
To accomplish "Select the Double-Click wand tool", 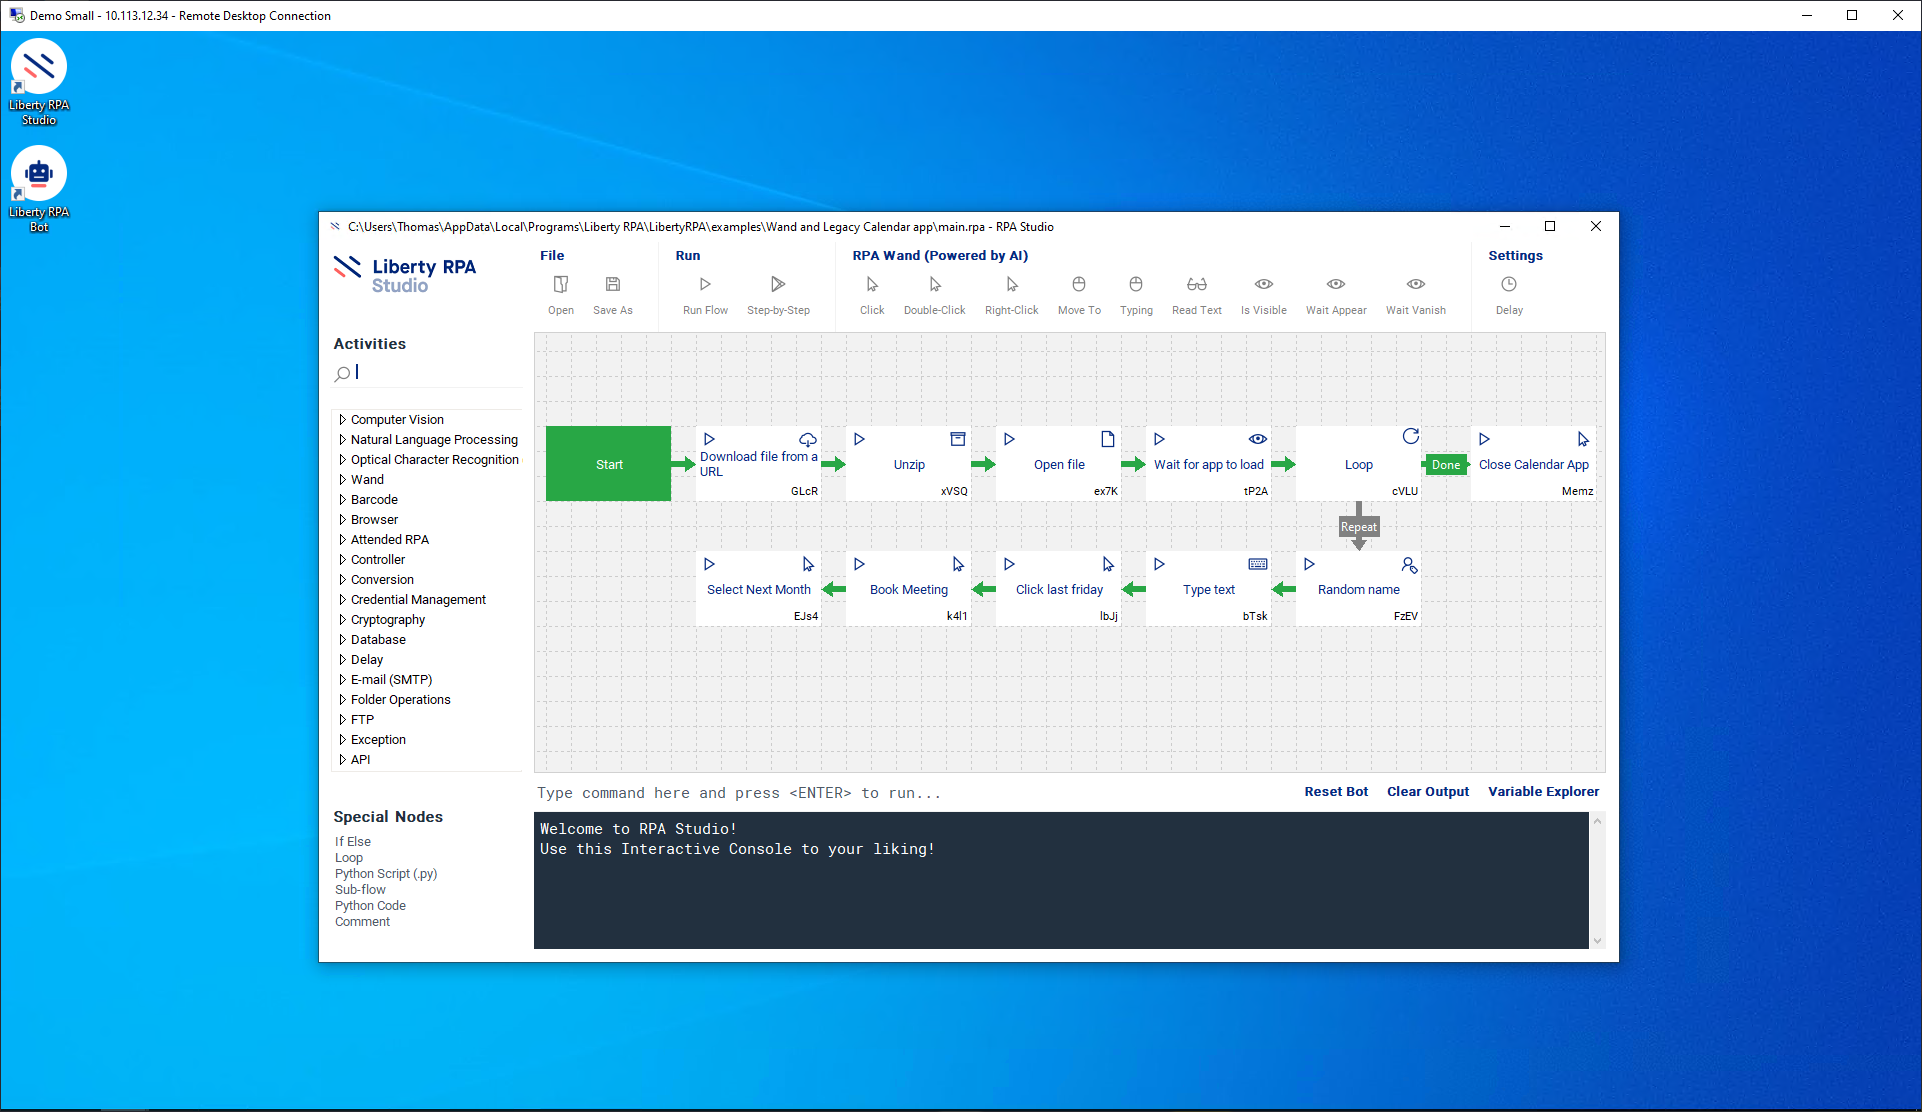I will point(934,285).
